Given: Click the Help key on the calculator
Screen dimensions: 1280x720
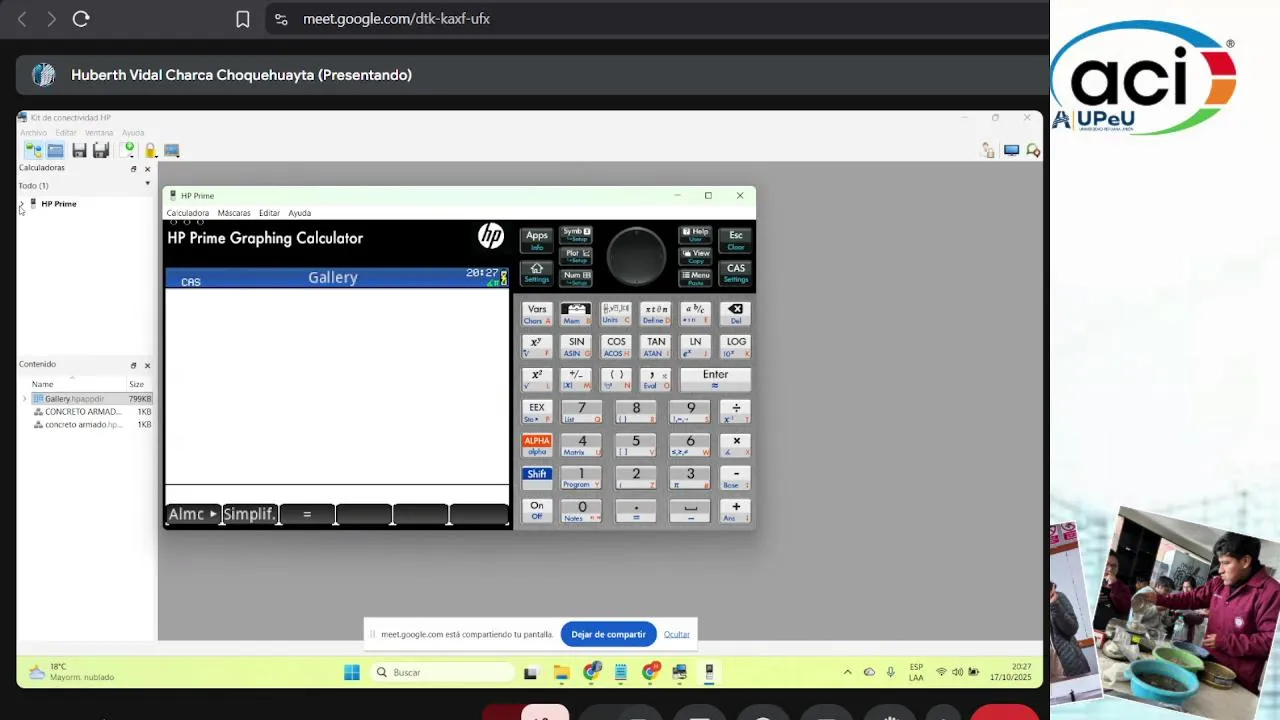Looking at the screenshot, I should pos(695,235).
